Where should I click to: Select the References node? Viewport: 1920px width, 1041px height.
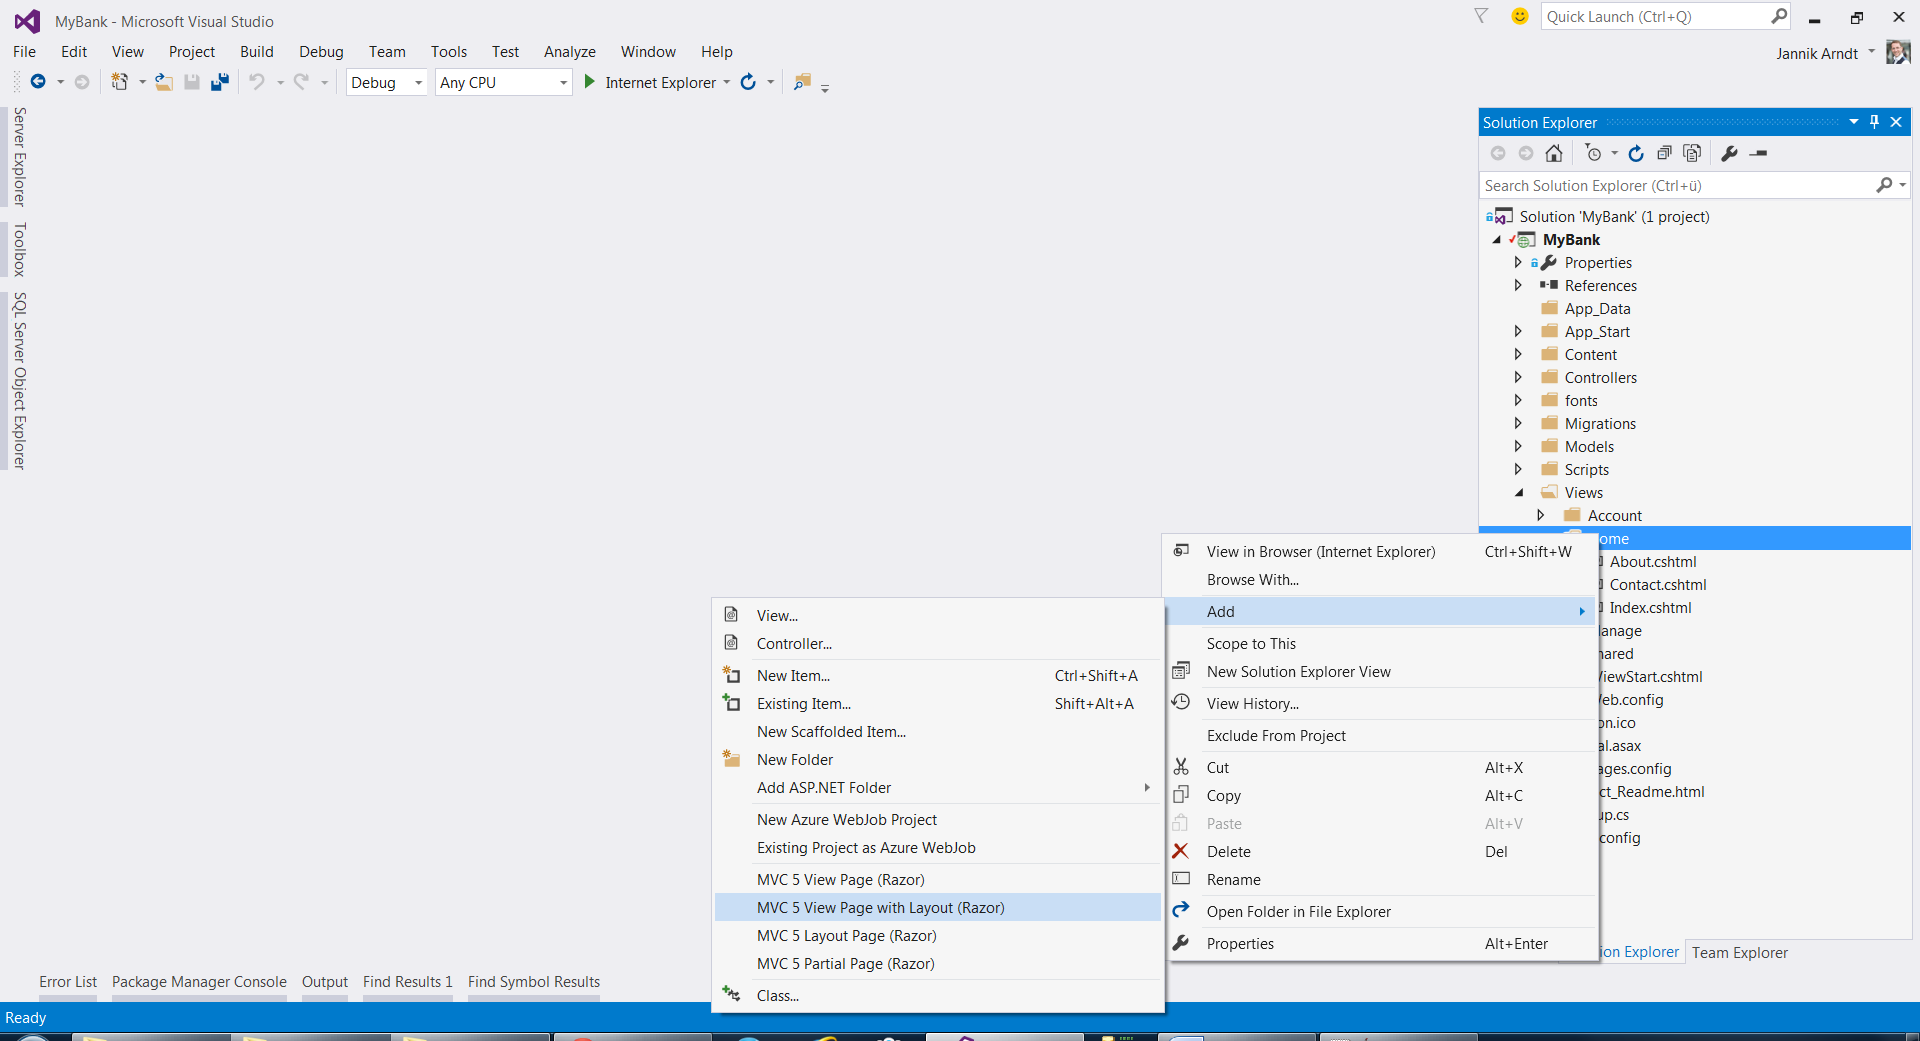pyautogui.click(x=1600, y=285)
